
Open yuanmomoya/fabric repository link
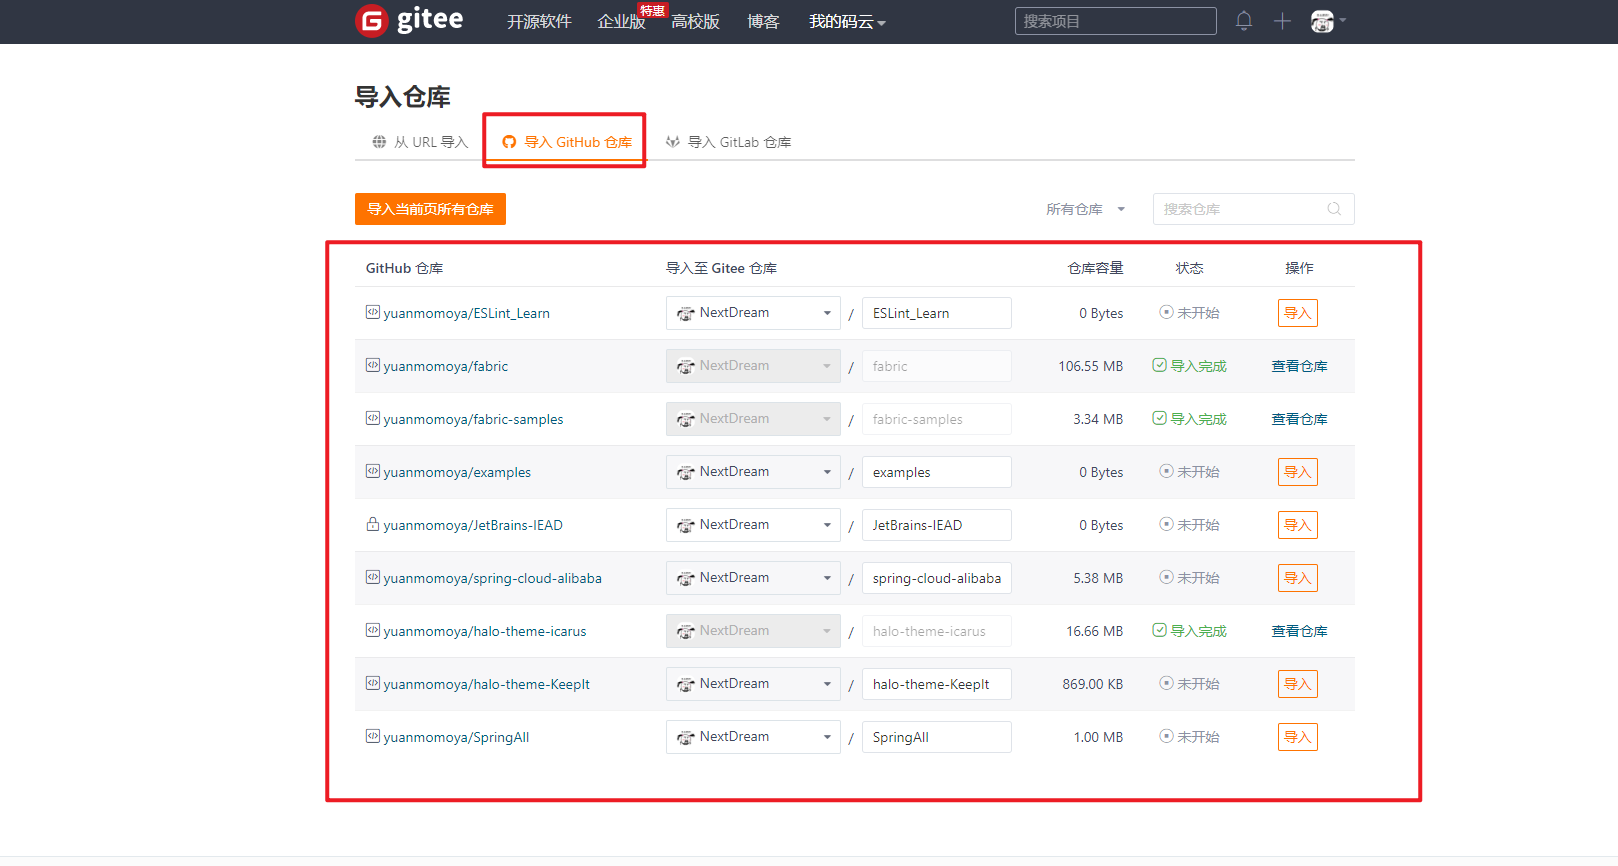coord(445,366)
